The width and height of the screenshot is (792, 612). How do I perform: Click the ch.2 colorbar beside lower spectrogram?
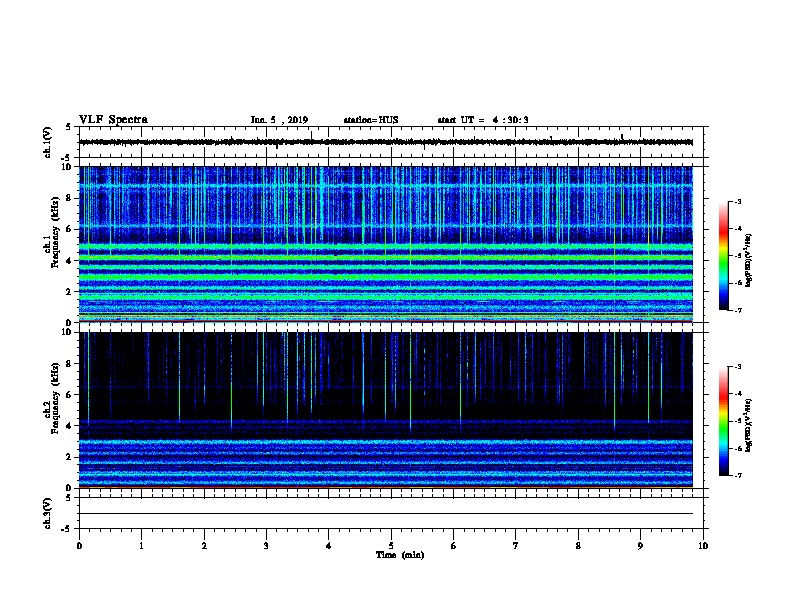click(x=723, y=421)
